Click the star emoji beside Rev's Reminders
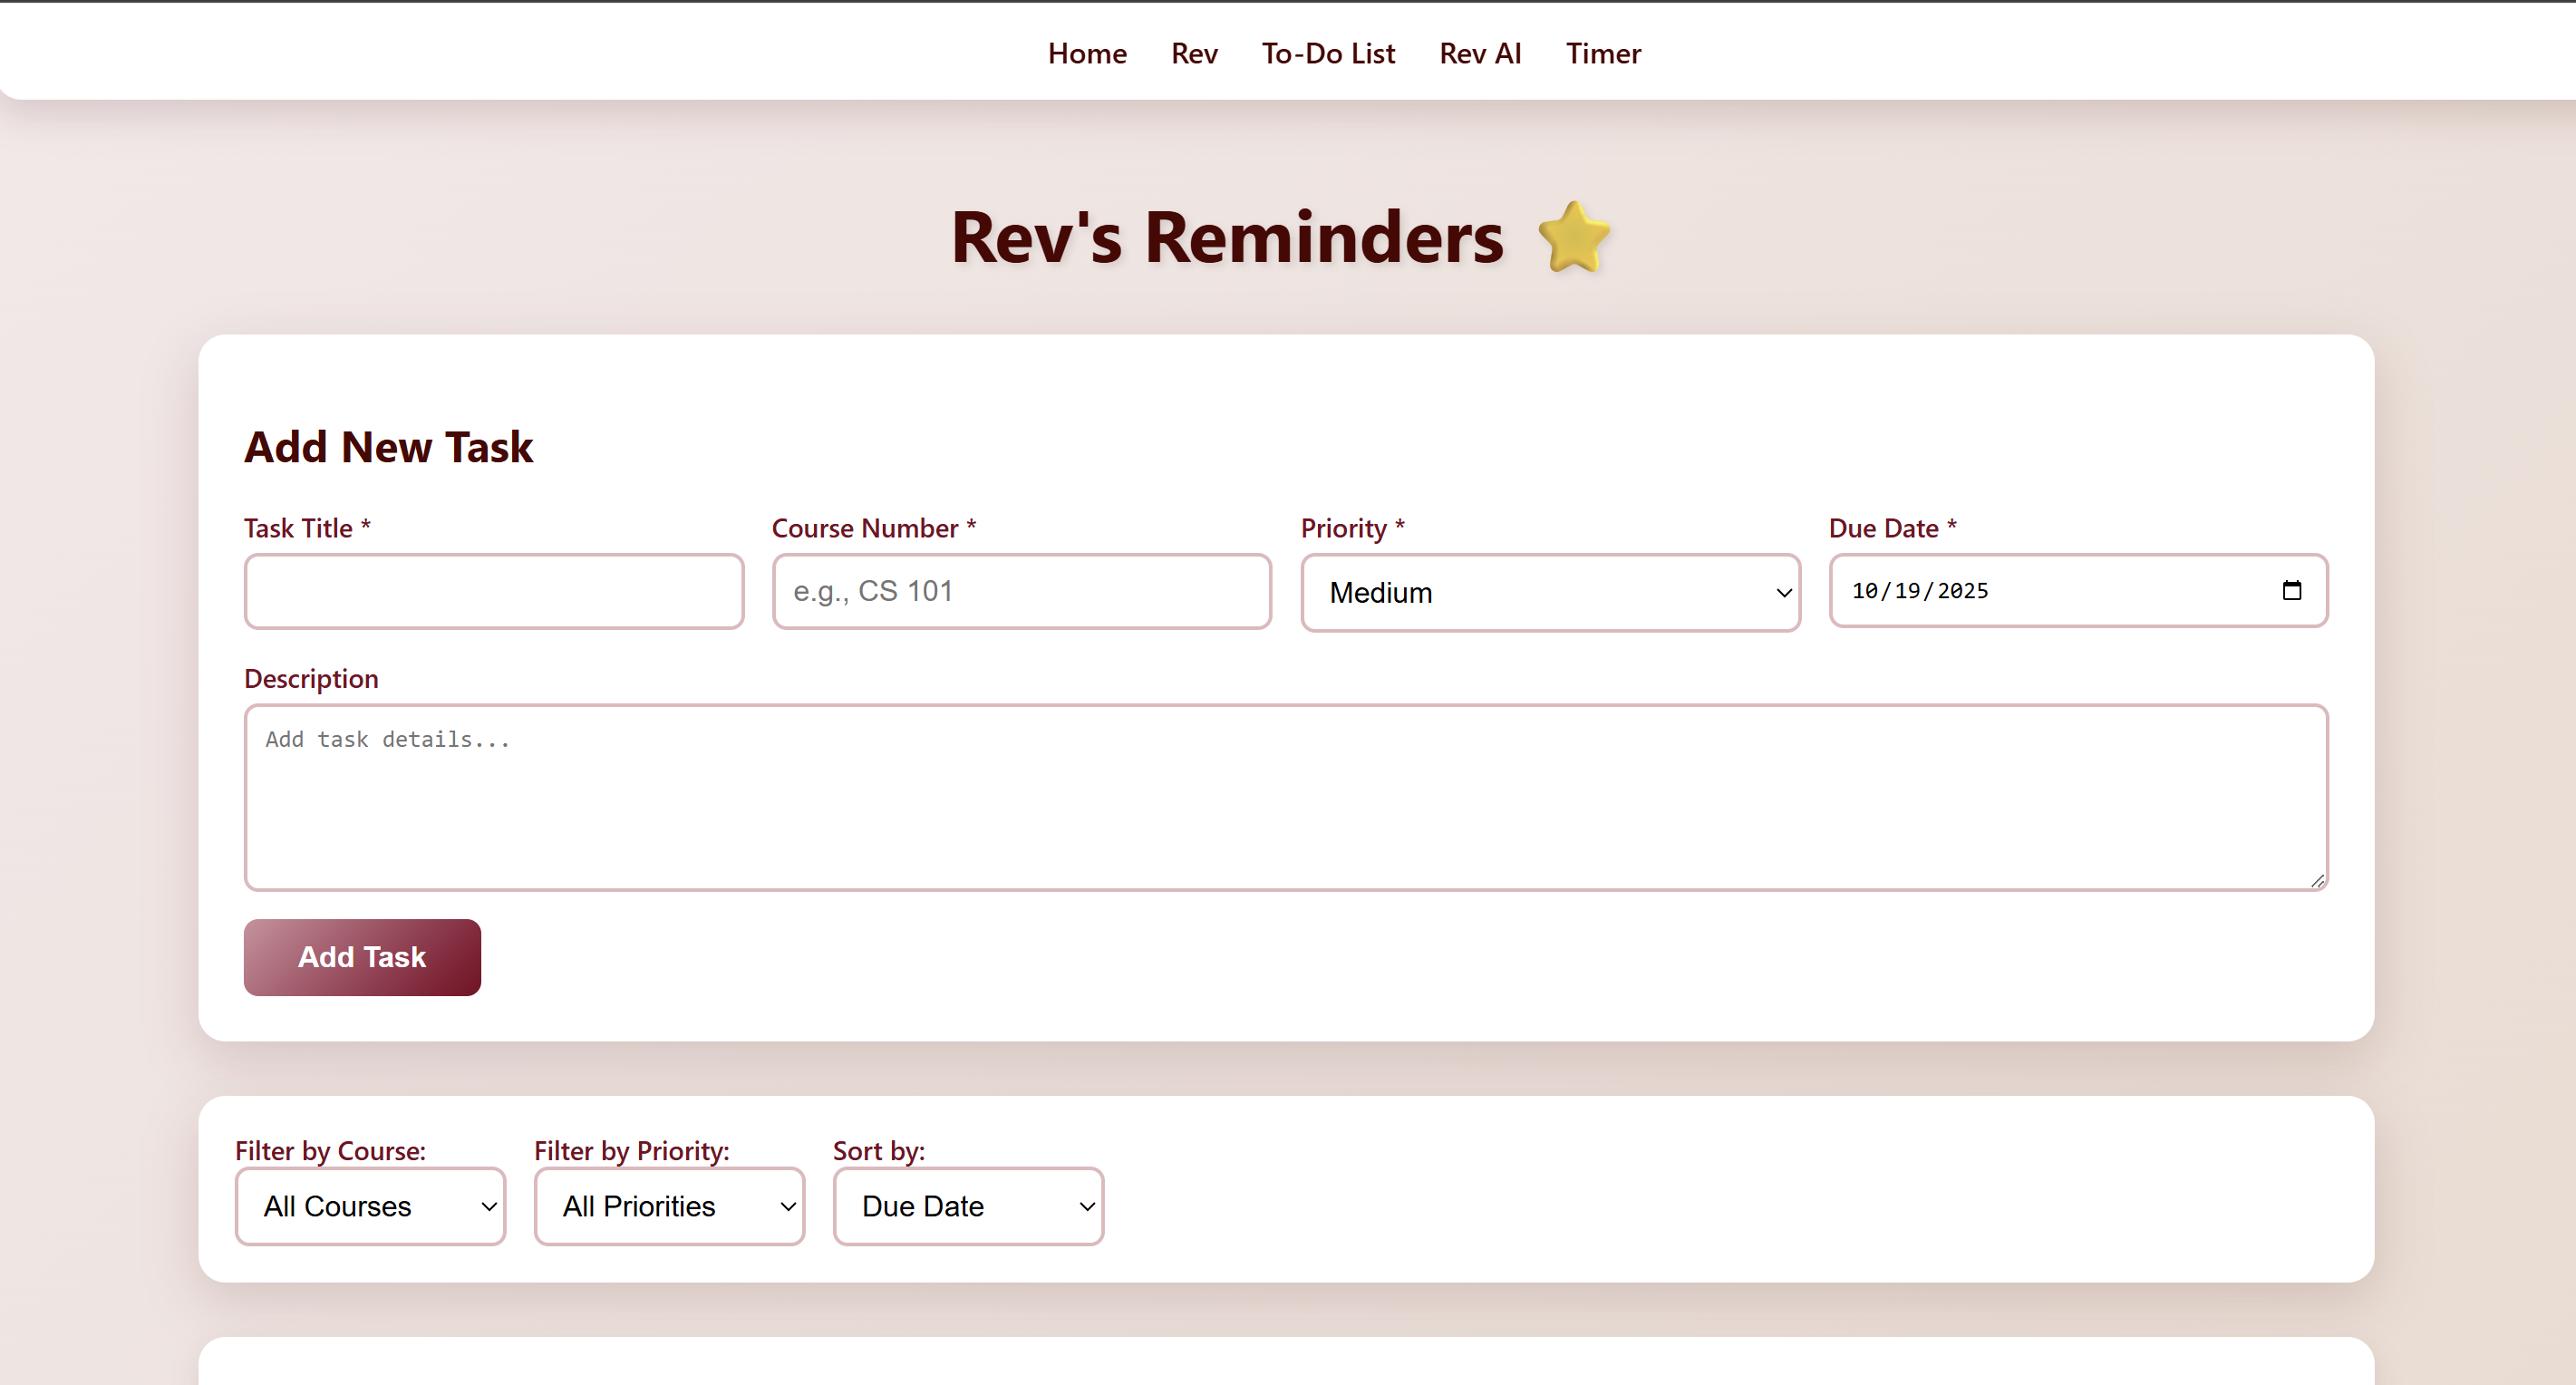Viewport: 2576px width, 1385px height. click(x=1574, y=238)
